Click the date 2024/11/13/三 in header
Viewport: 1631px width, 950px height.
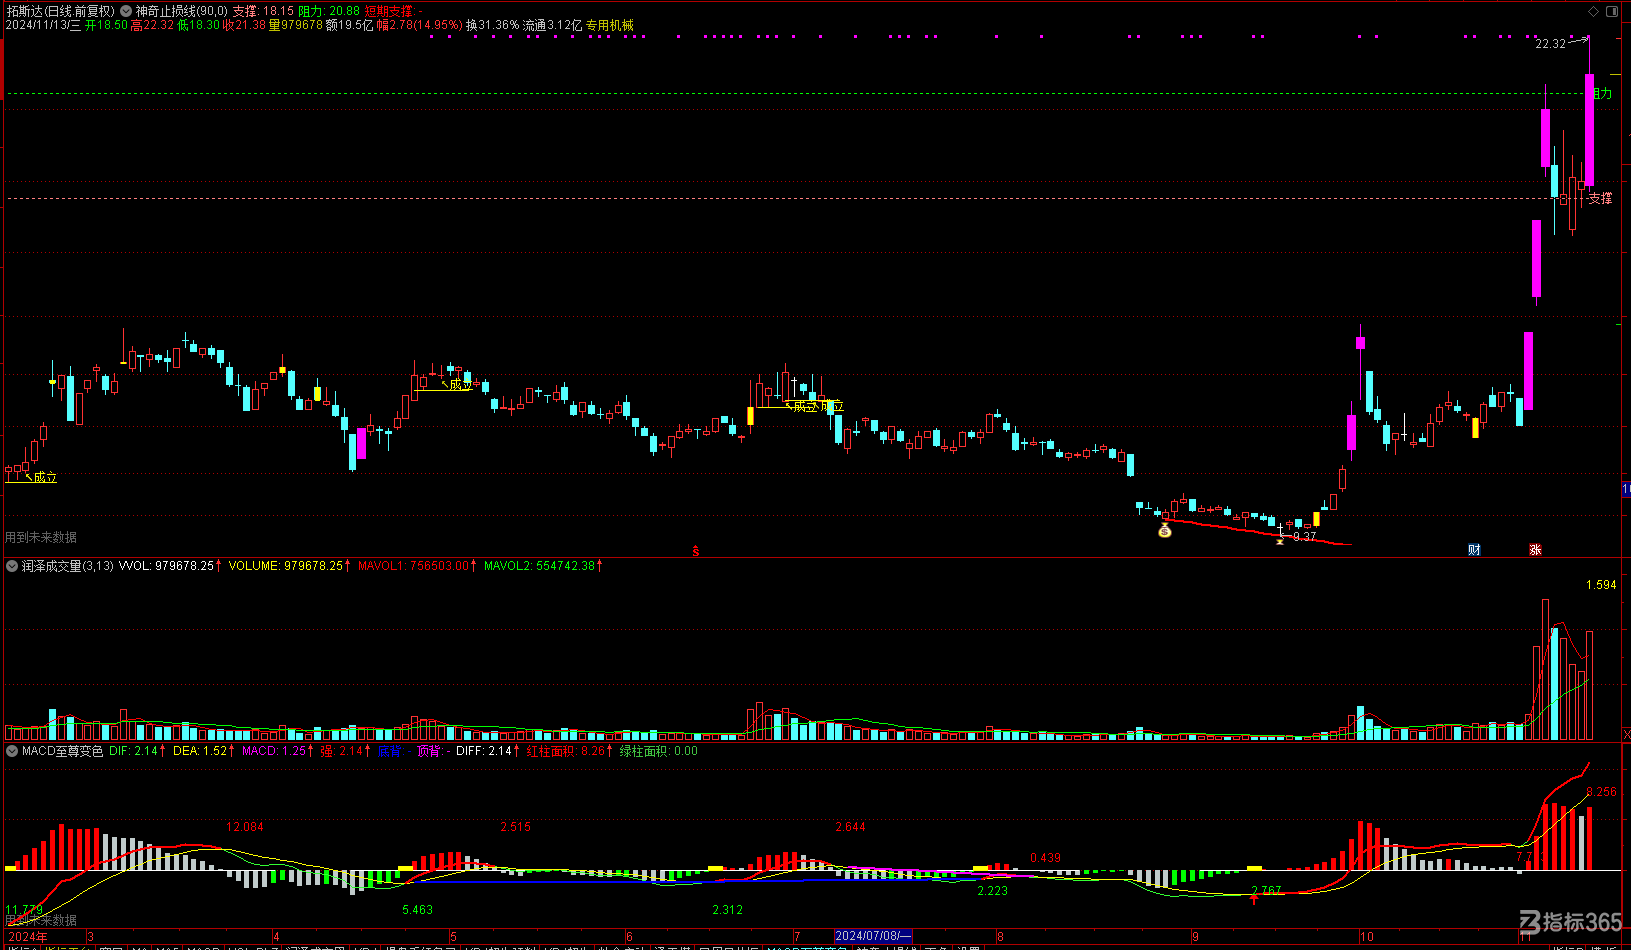click(43, 25)
